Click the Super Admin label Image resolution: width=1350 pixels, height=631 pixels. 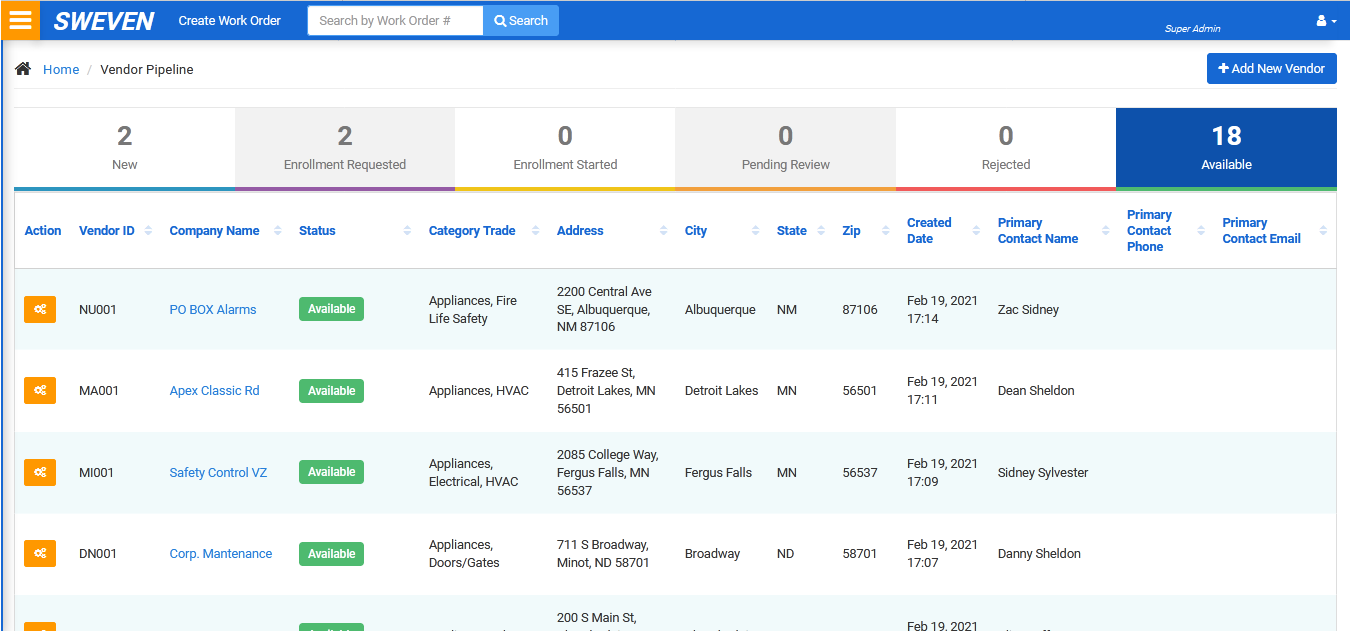click(1192, 28)
